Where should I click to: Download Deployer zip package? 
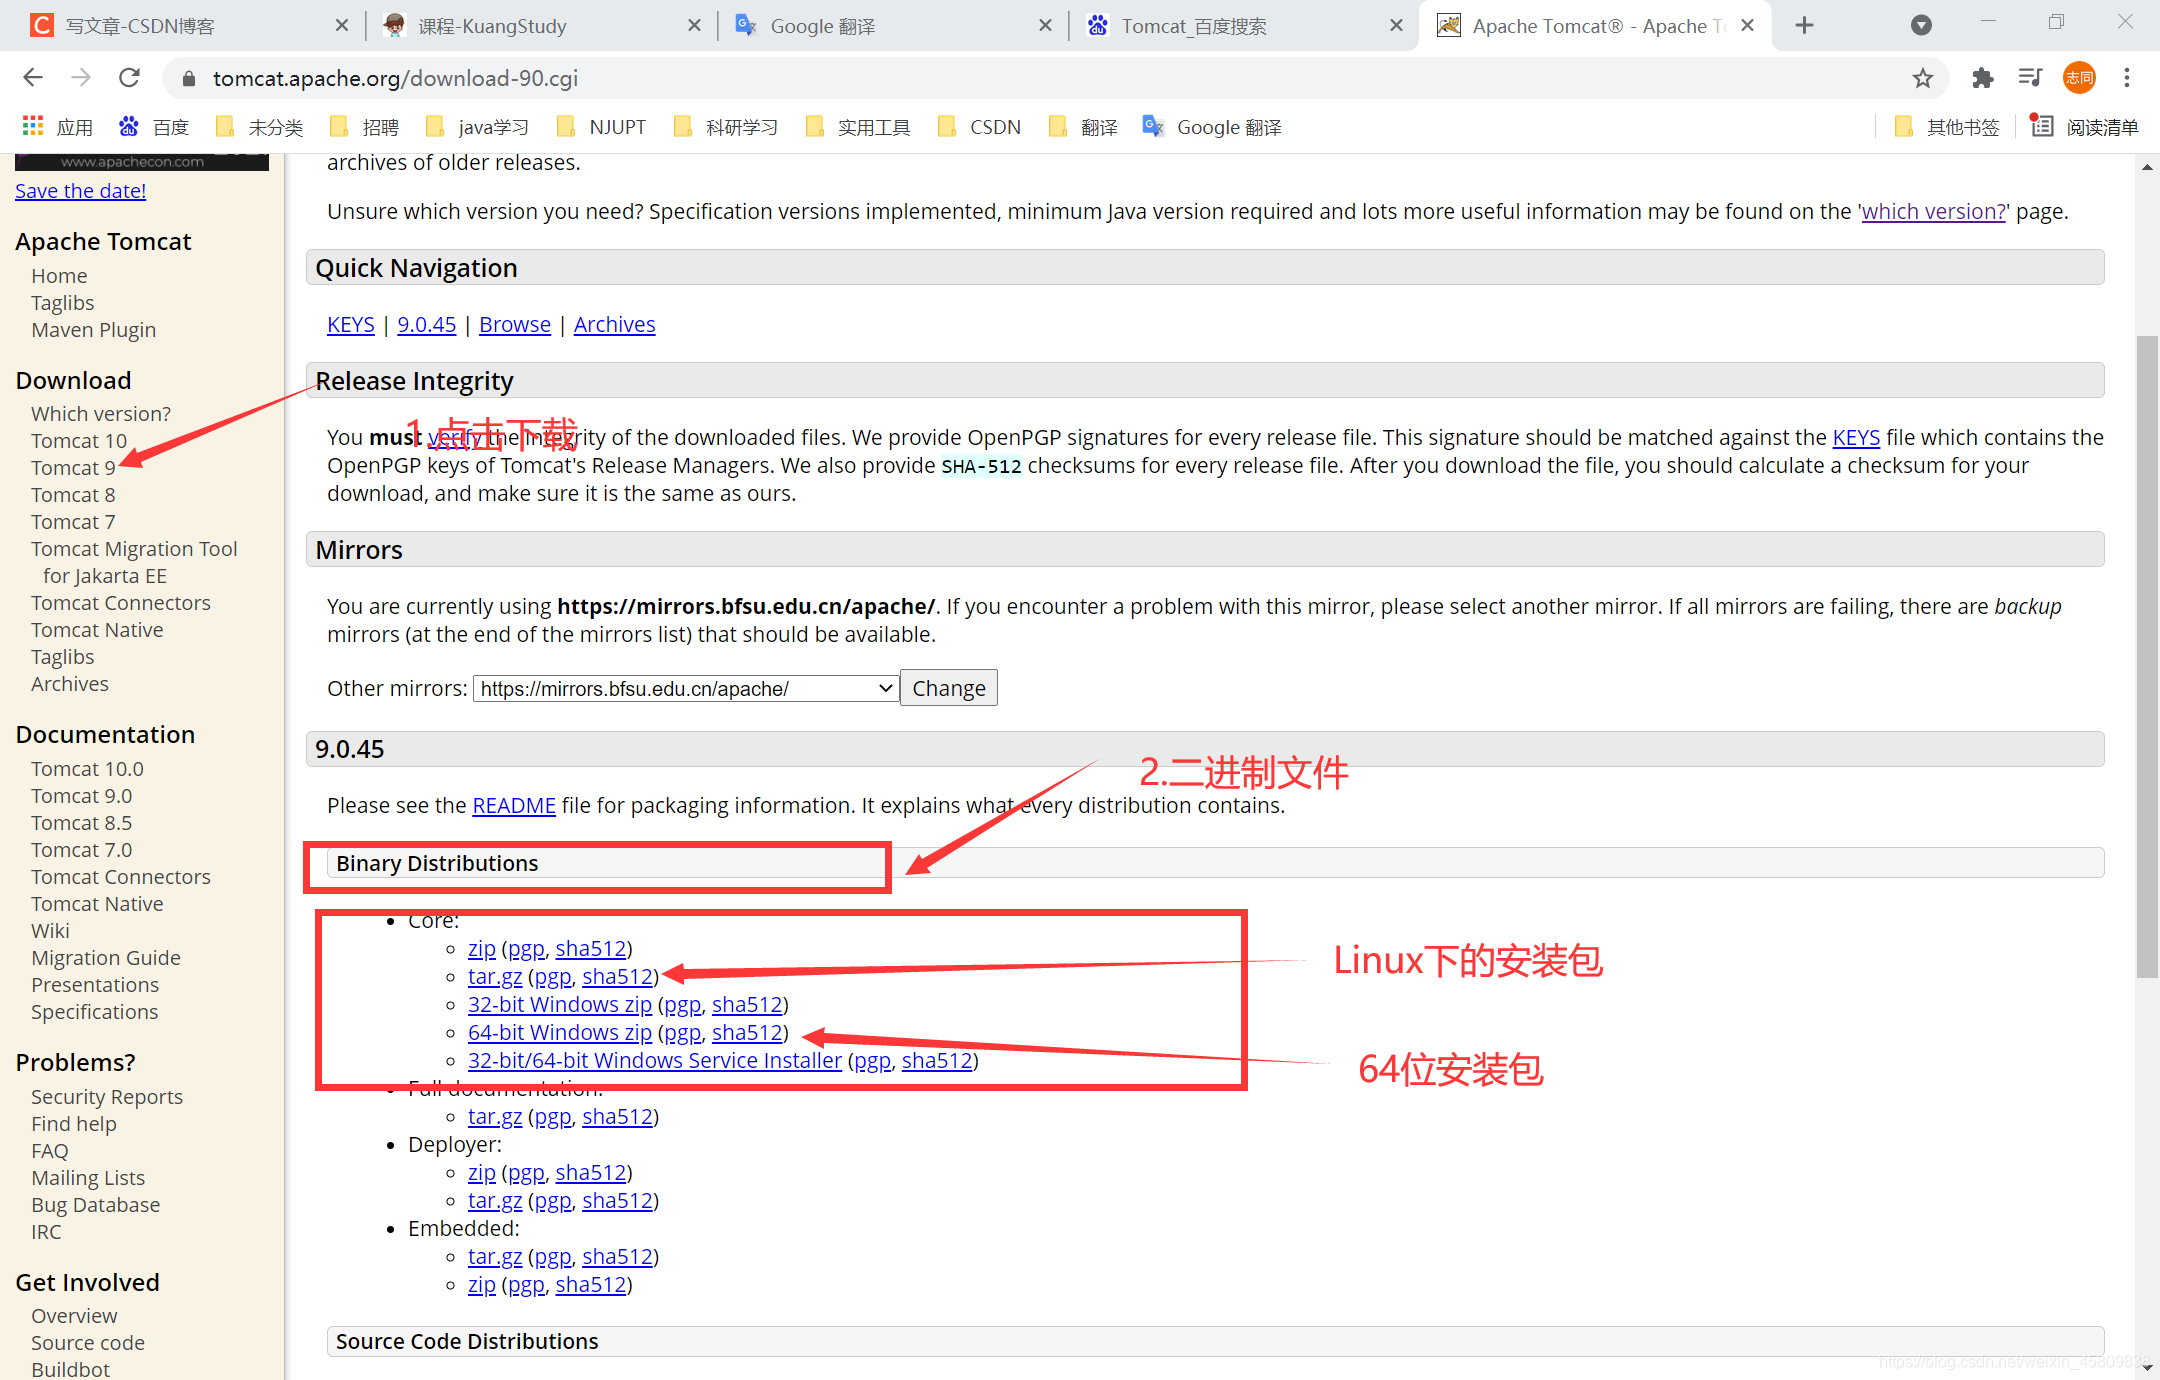click(482, 1173)
